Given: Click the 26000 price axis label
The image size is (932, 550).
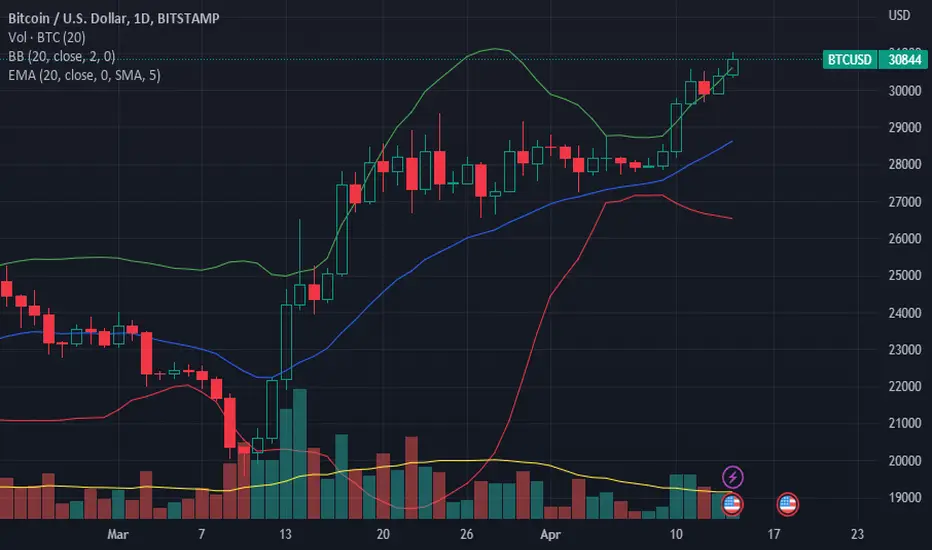Looking at the screenshot, I should 904,239.
